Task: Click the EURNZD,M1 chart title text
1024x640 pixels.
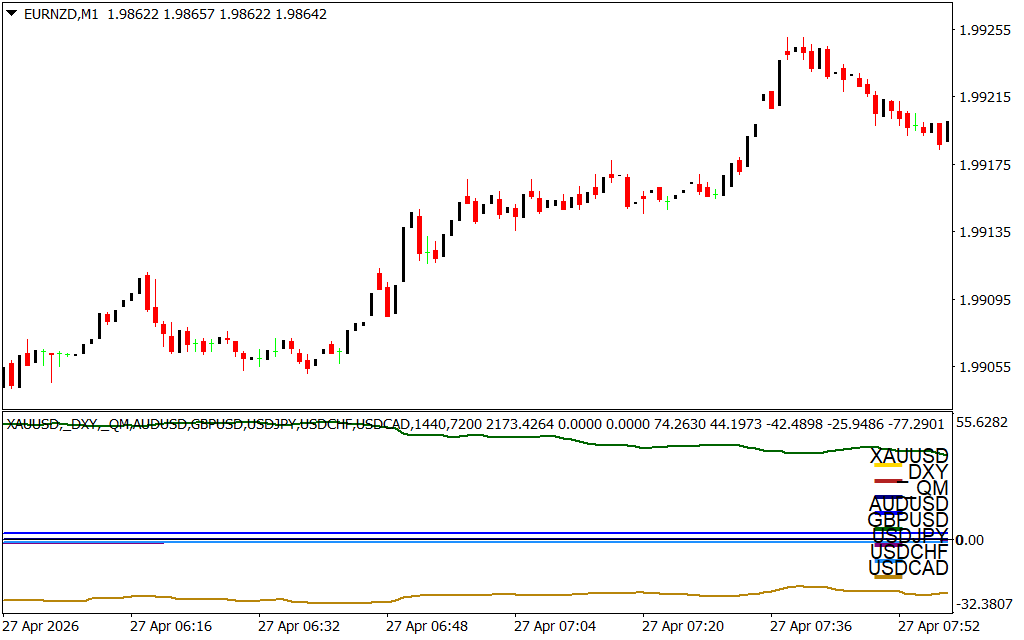Action: [x=61, y=14]
